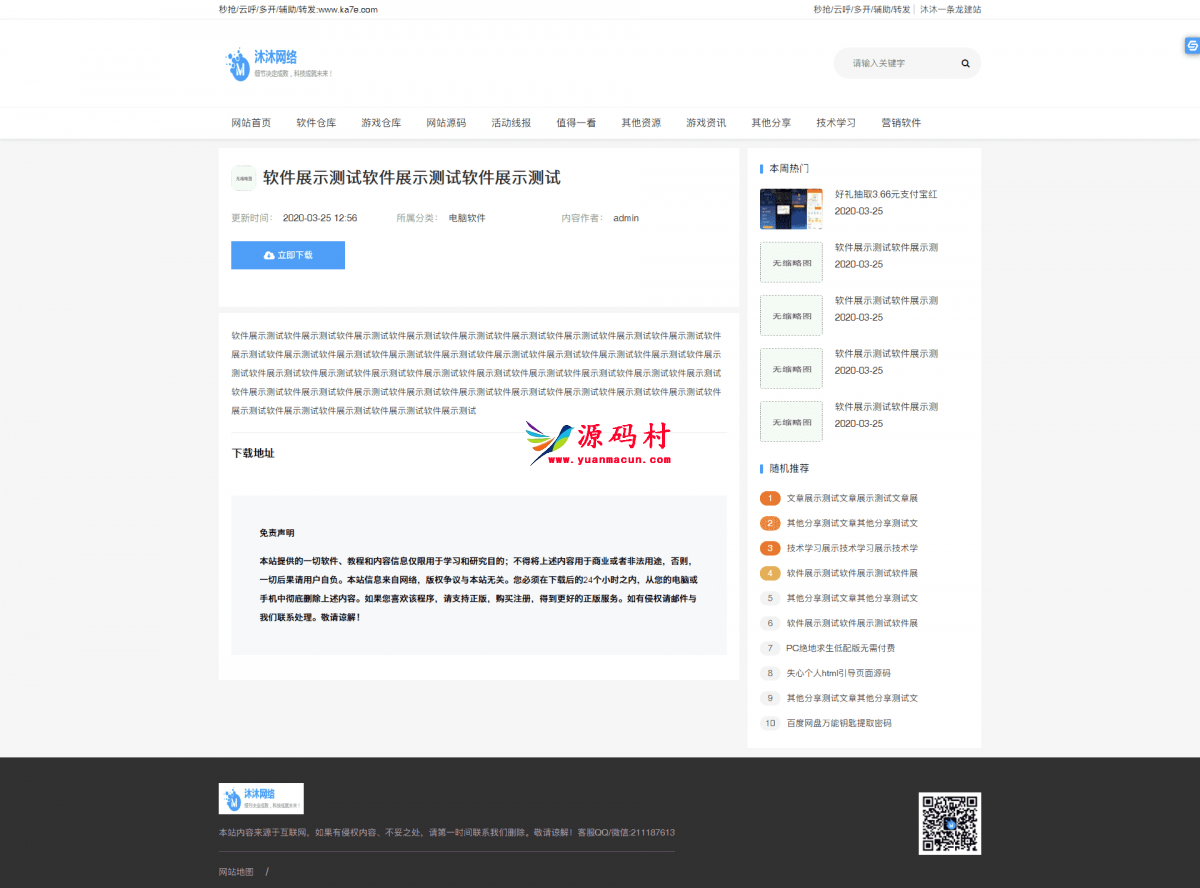1200x888 pixels.
Task: Open the 百度网盘万能钥匙提取密码 link
Action: coord(838,723)
